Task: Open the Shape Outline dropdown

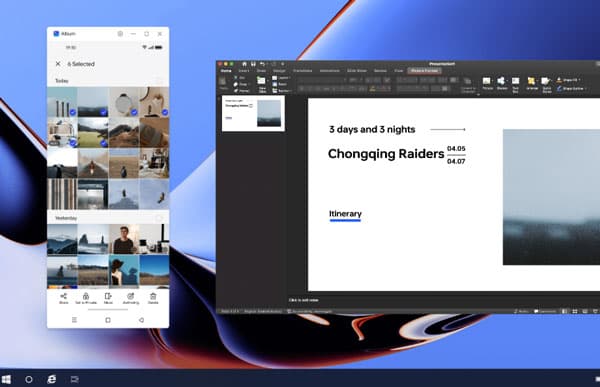Action: (x=571, y=88)
